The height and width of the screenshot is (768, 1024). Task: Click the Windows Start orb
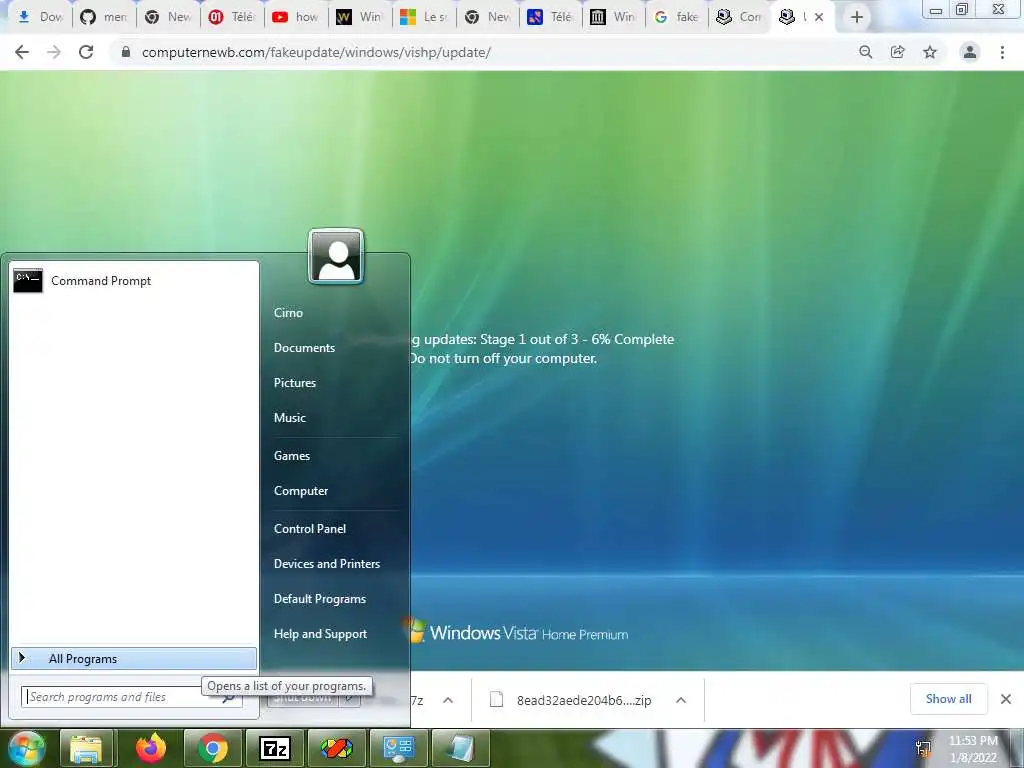26,748
